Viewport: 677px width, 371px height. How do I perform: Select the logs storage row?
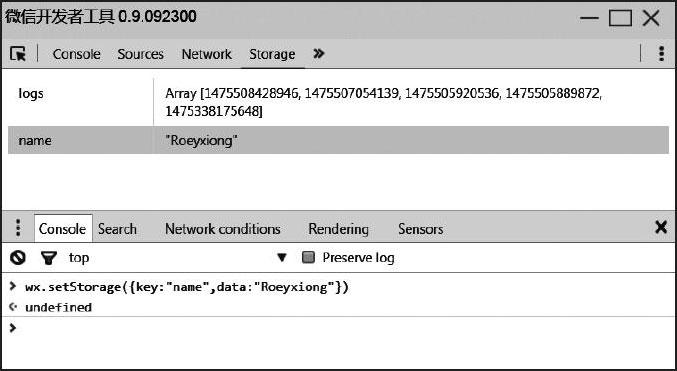click(x=338, y=102)
